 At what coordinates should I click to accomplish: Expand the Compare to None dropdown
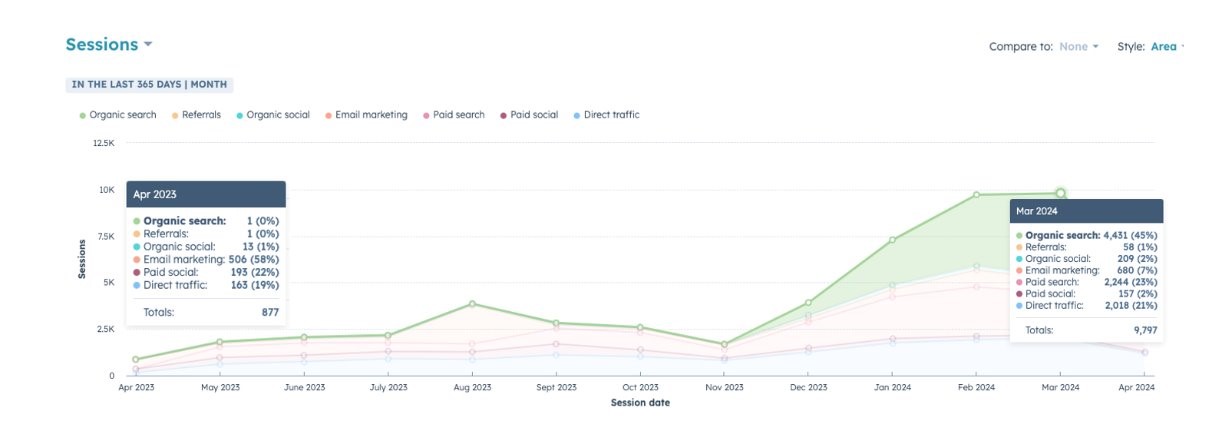click(x=1079, y=47)
